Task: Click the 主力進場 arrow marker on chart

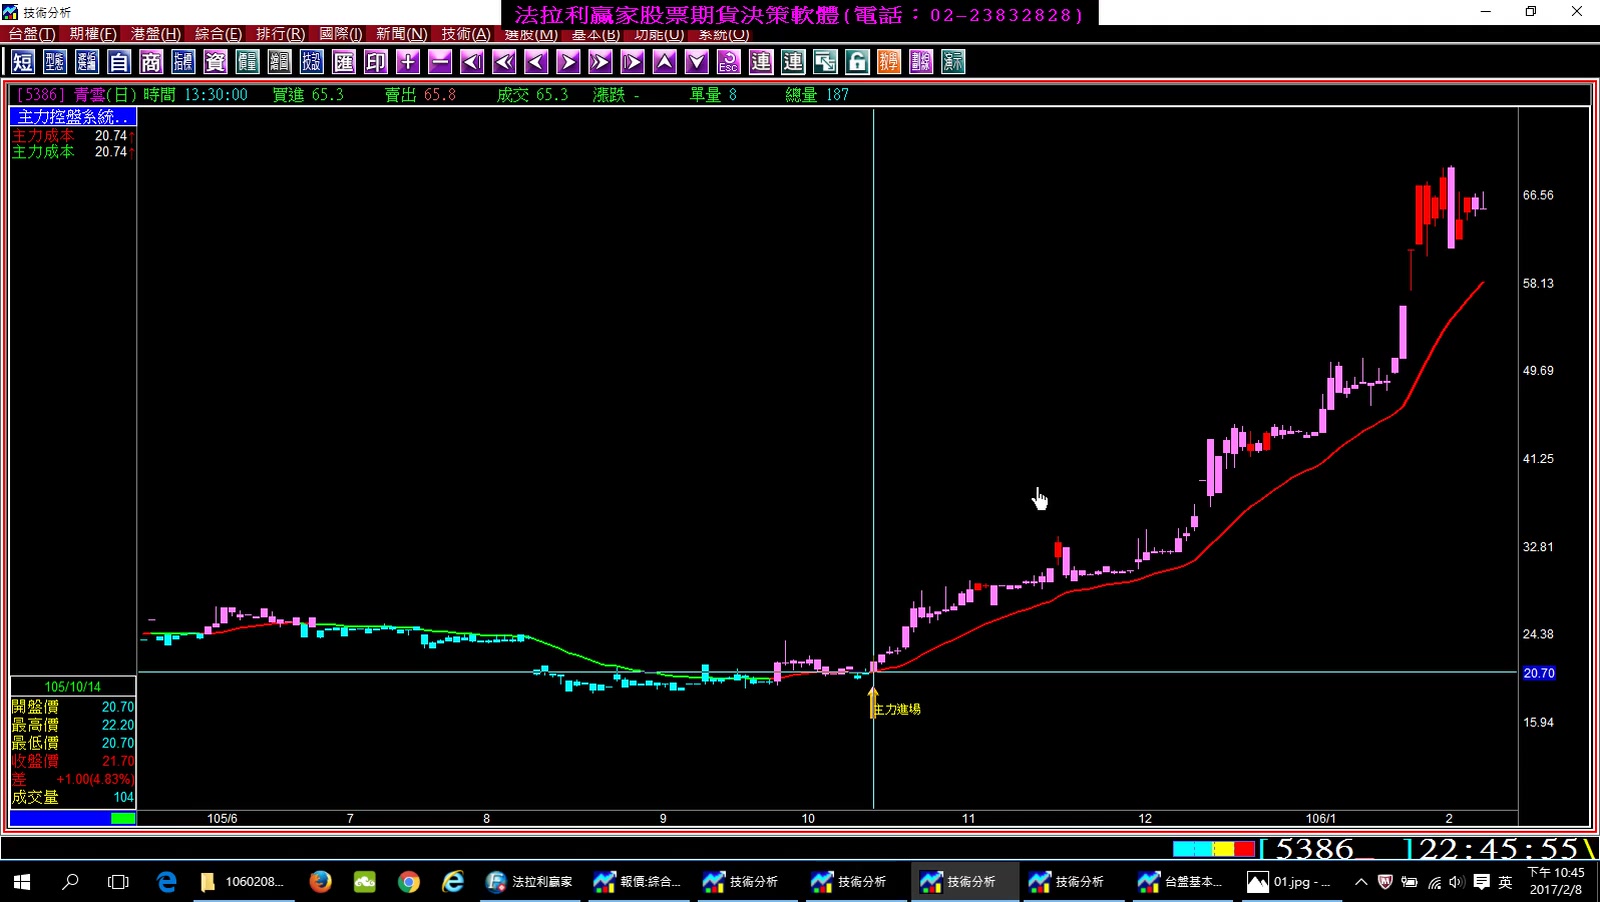Action: click(873, 703)
